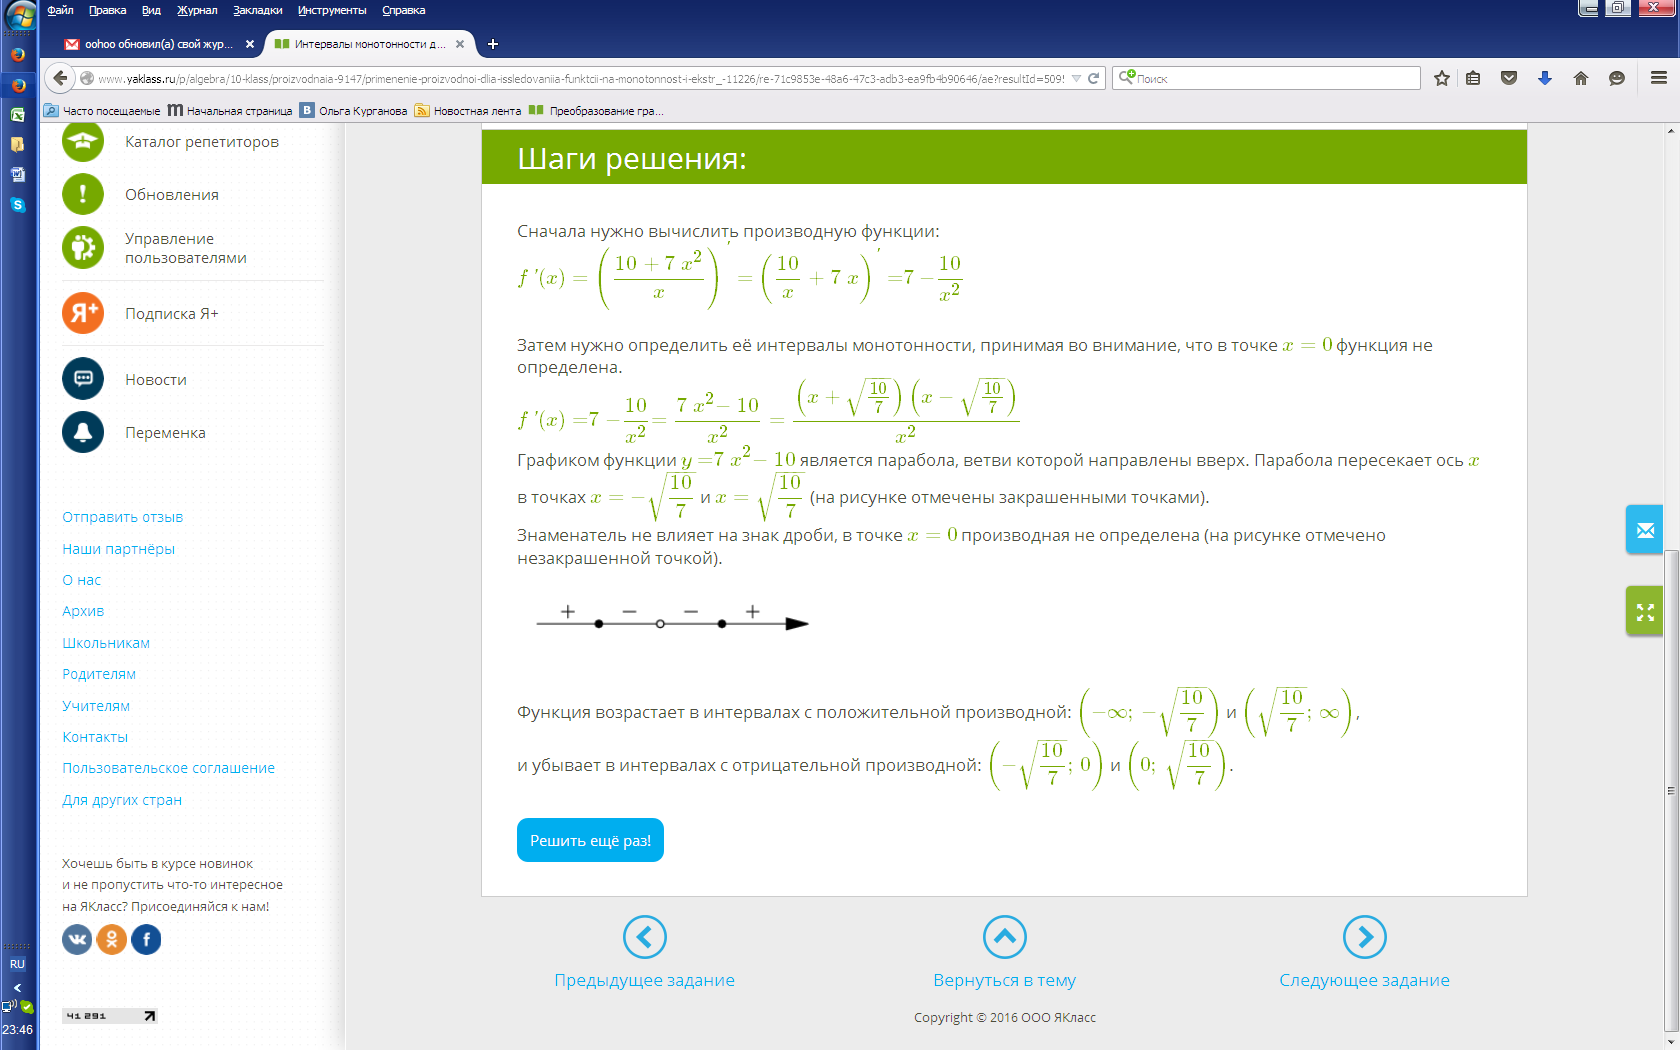Click the next task arrow circle
Viewport: 1680px width, 1050px height.
[x=1365, y=937]
